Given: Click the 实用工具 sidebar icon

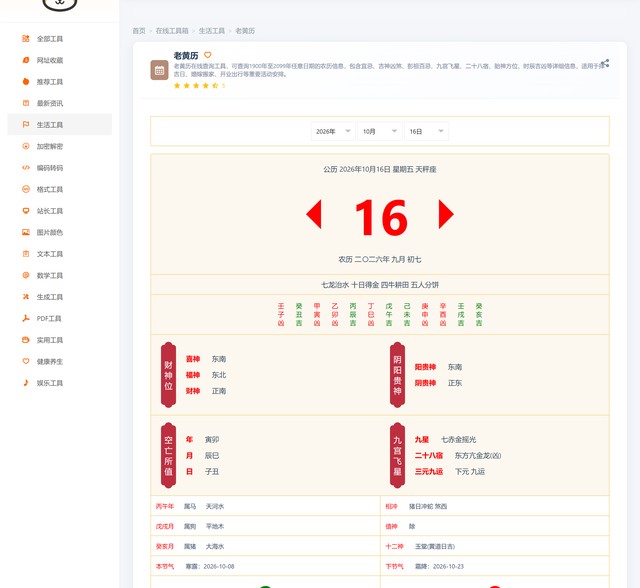Looking at the screenshot, I should 26,340.
